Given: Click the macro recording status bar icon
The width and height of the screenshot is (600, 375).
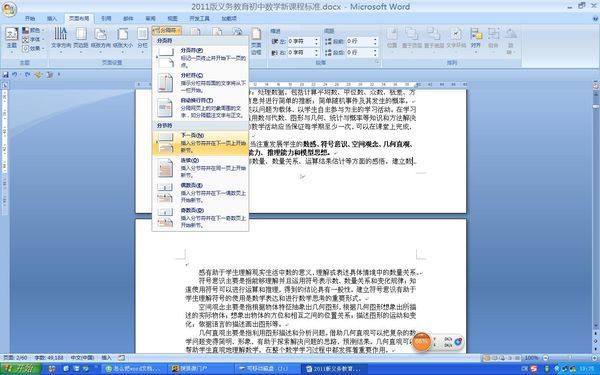Looking at the screenshot, I should point(121,358).
